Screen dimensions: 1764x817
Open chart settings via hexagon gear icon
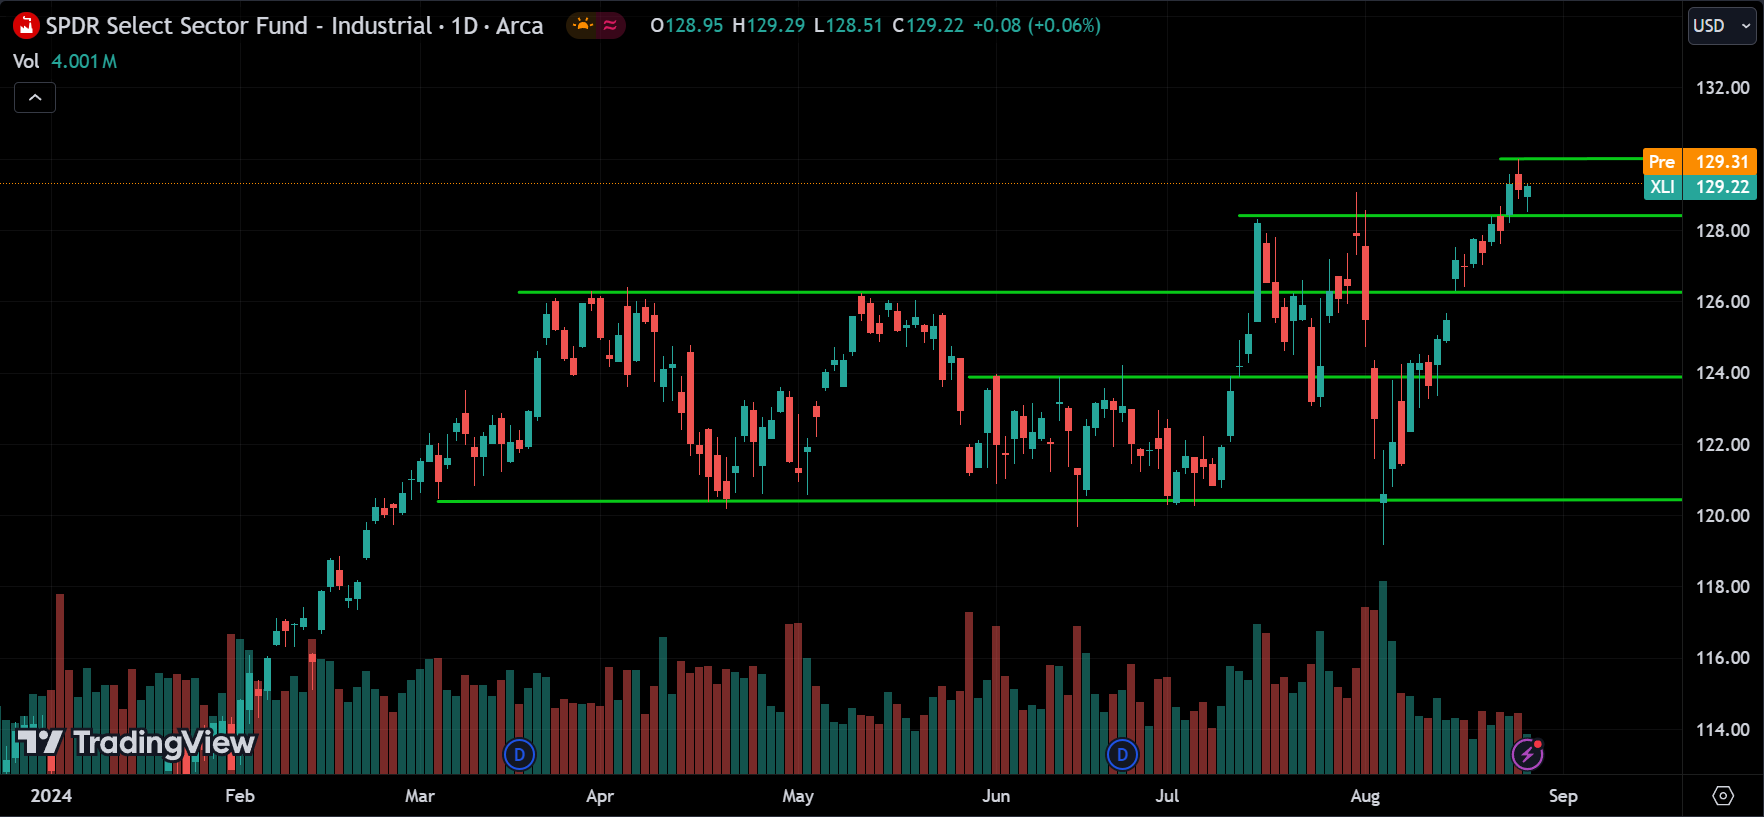[x=1723, y=796]
